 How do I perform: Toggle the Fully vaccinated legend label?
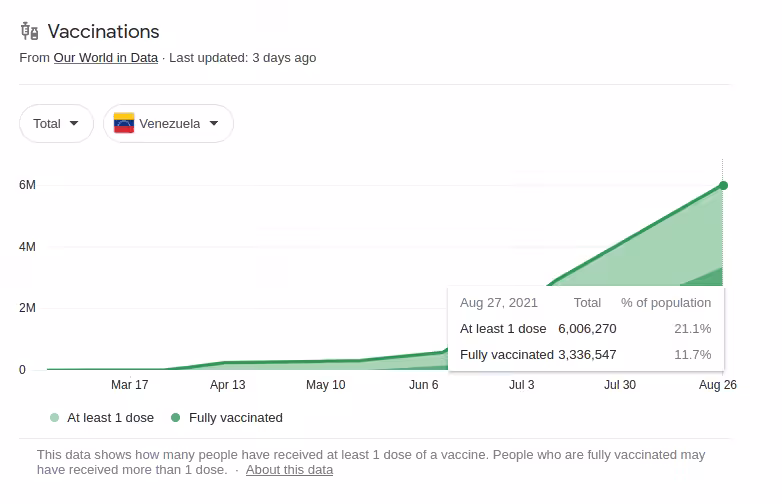tap(235, 418)
